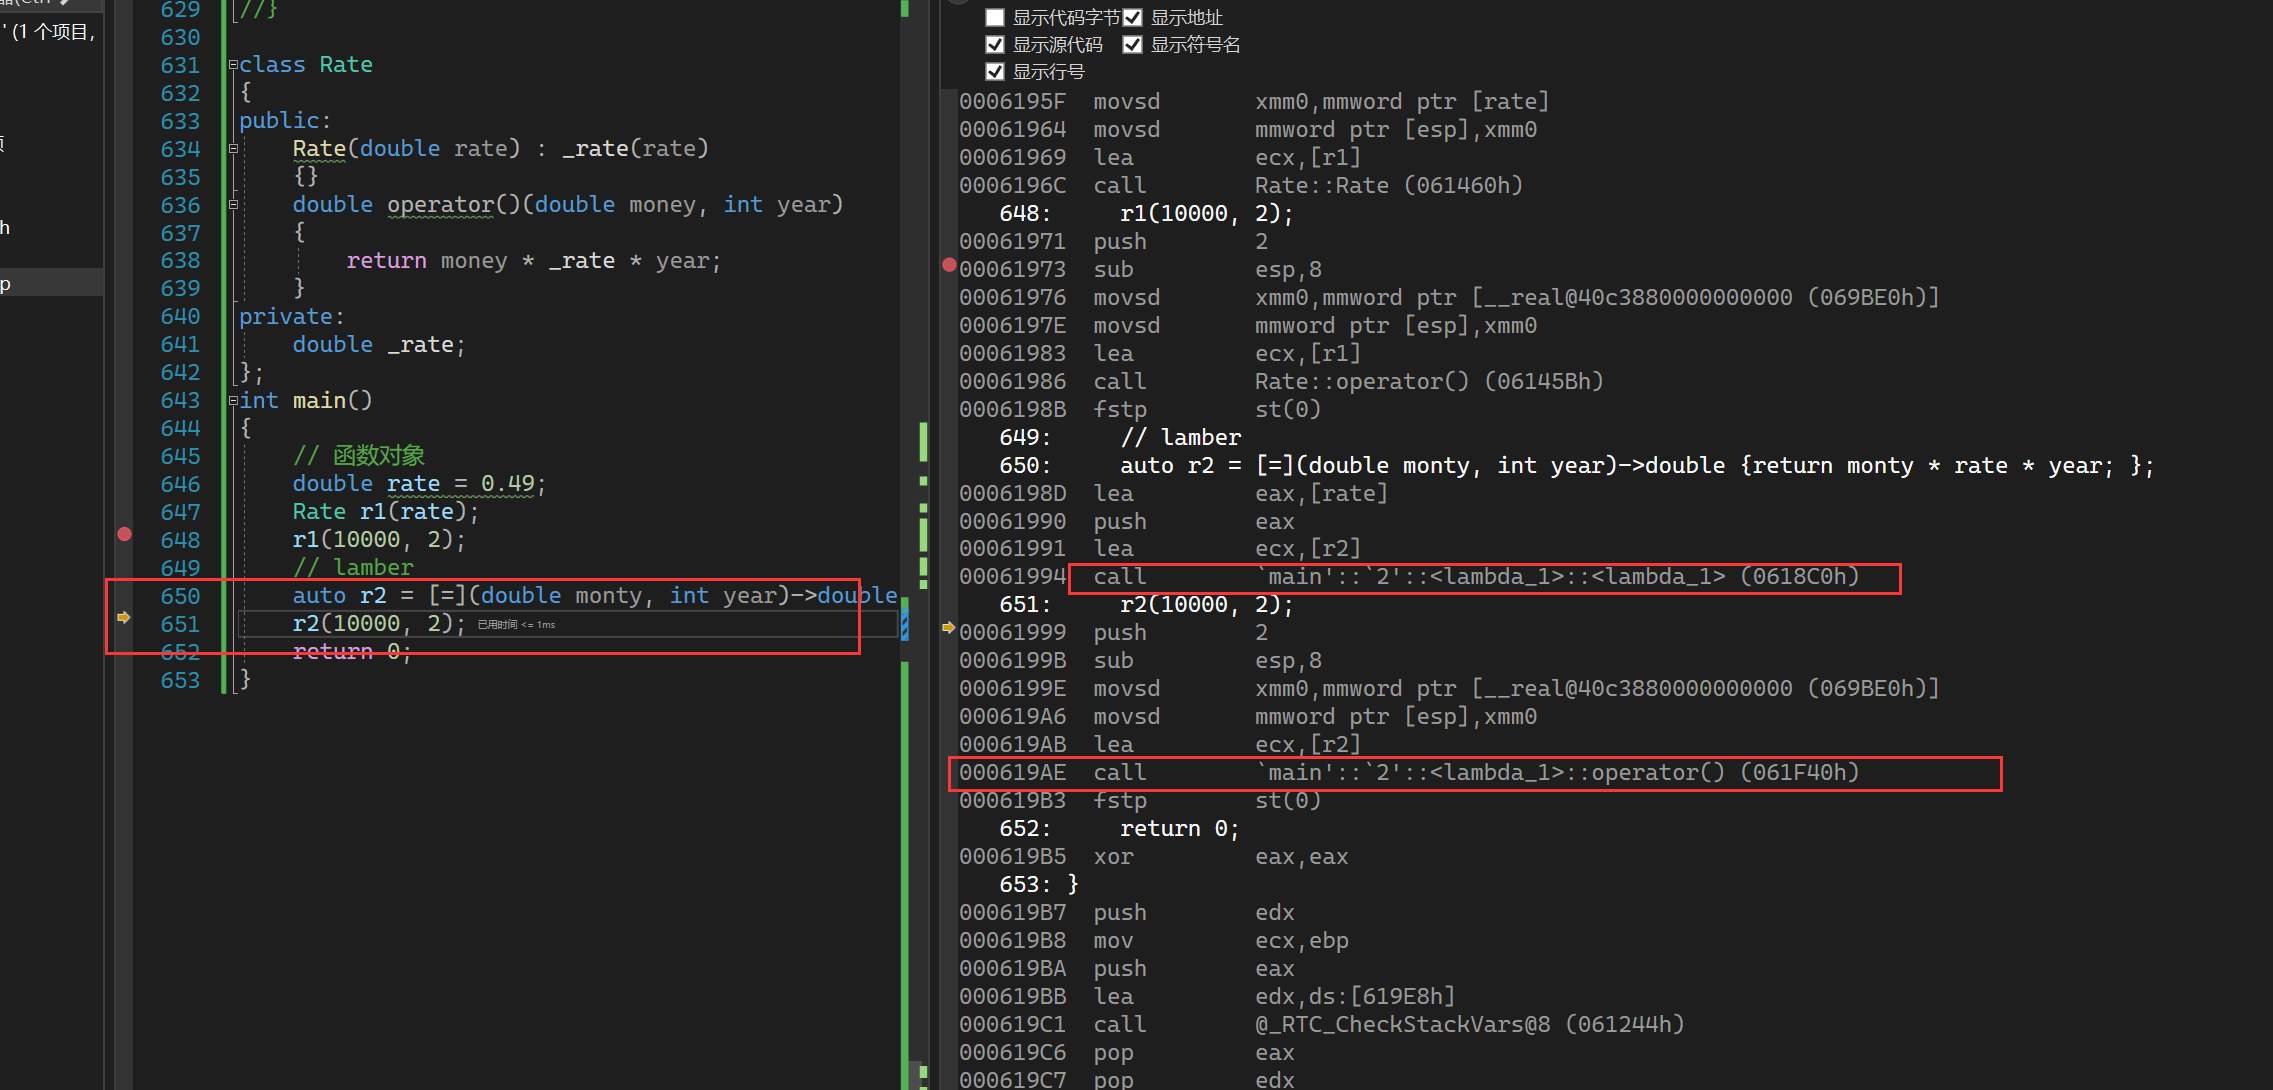Collapse the class Rate block at line 631

tap(233, 65)
